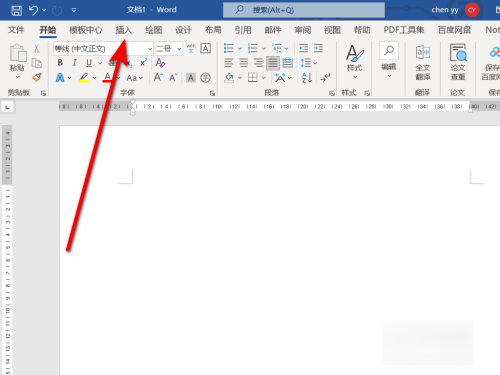Click 全文翻译 button

point(423,63)
